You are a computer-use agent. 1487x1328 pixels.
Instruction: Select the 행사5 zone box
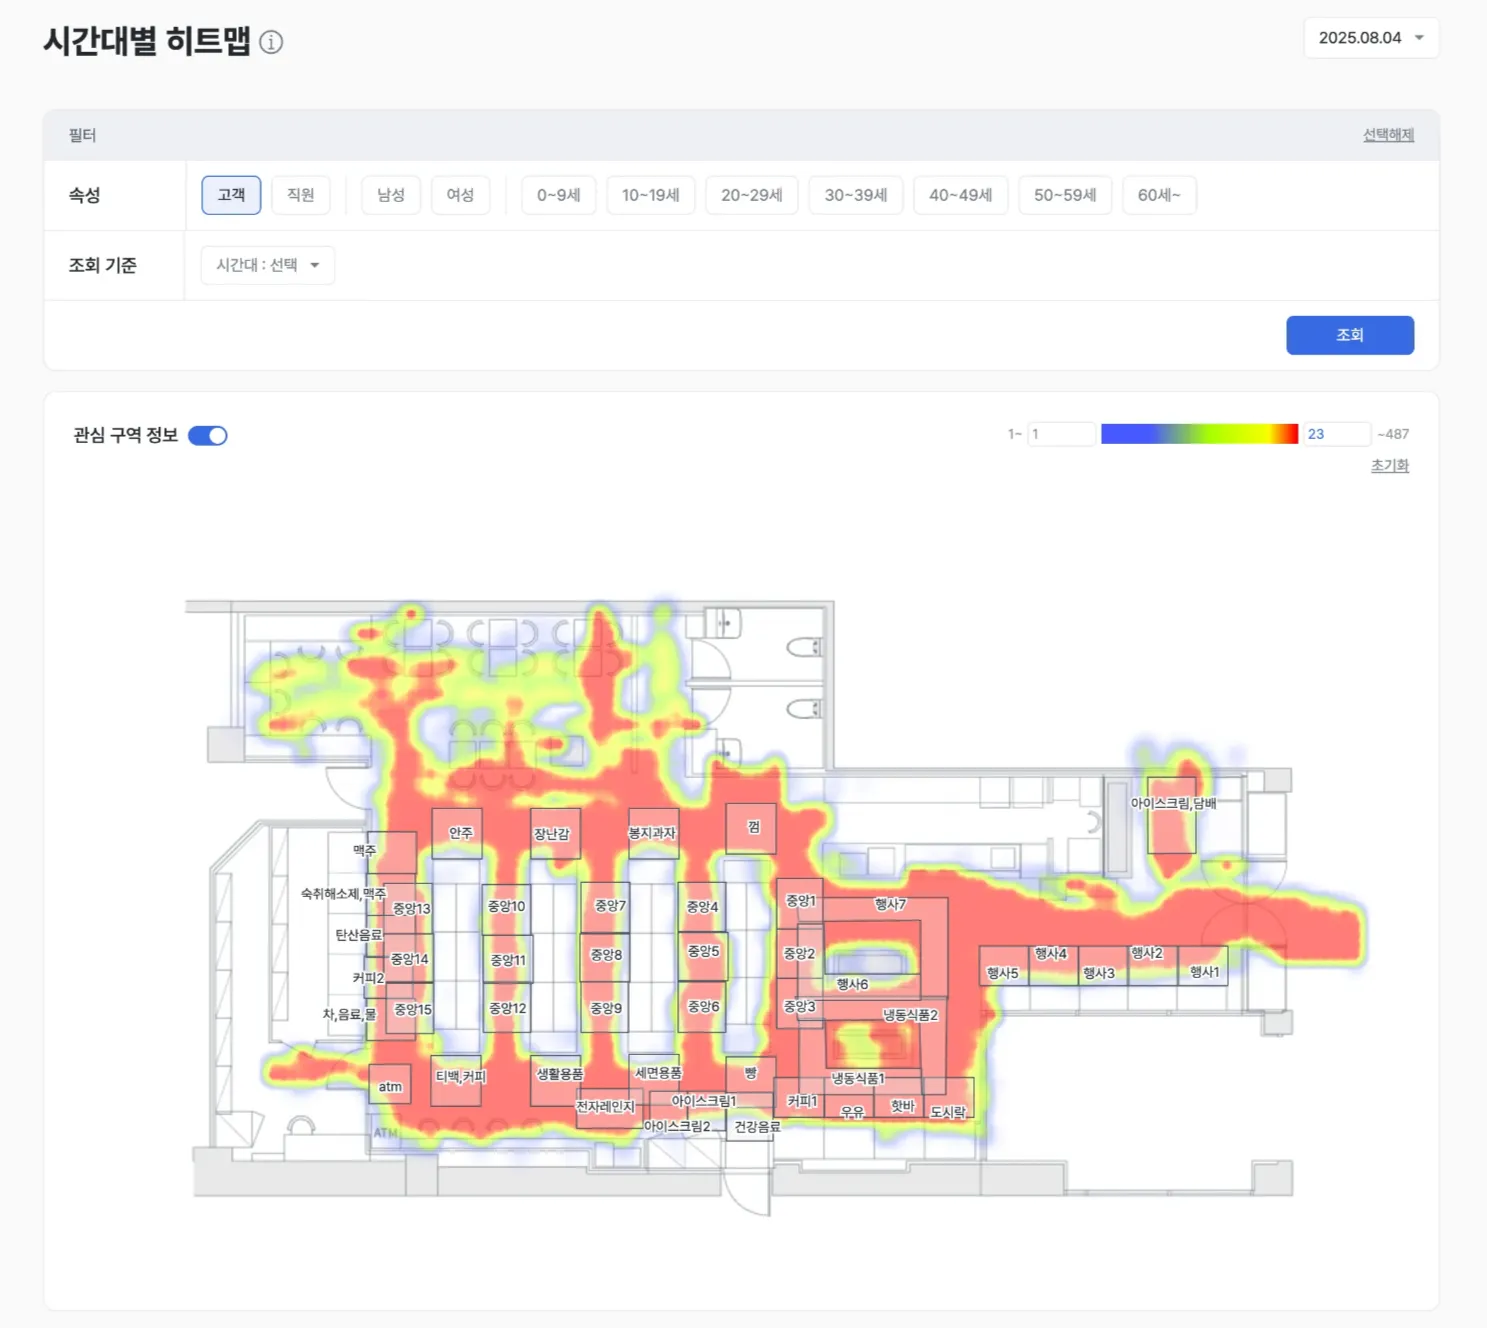point(1004,966)
